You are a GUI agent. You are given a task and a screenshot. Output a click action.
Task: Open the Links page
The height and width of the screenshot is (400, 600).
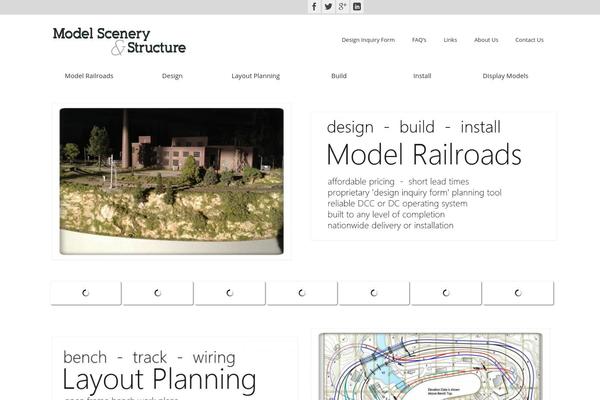coord(450,40)
